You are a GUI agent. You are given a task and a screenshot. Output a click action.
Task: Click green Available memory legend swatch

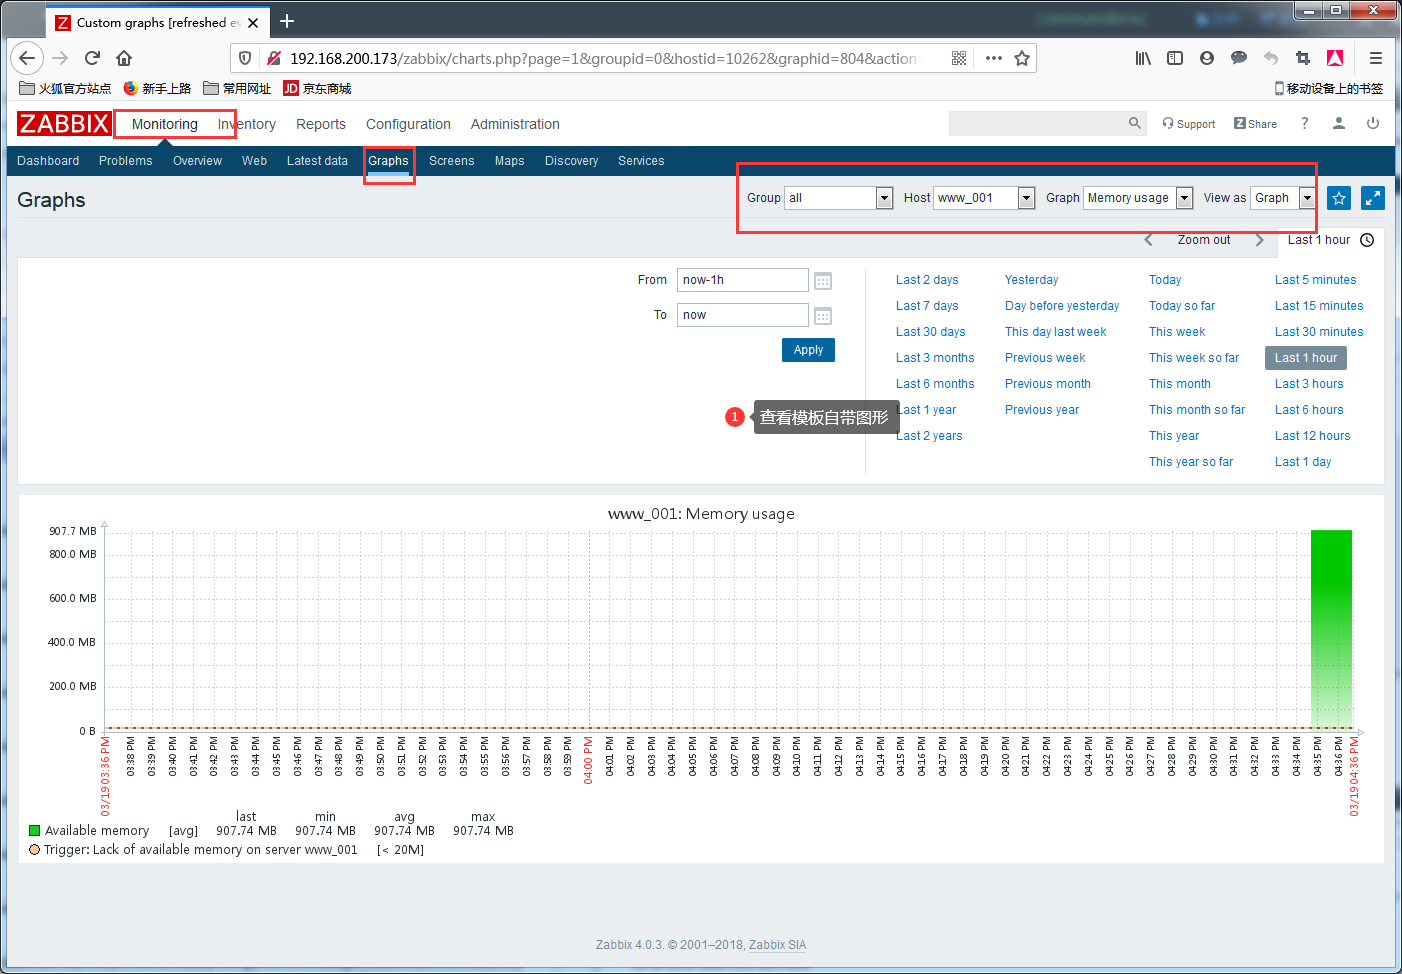[35, 830]
